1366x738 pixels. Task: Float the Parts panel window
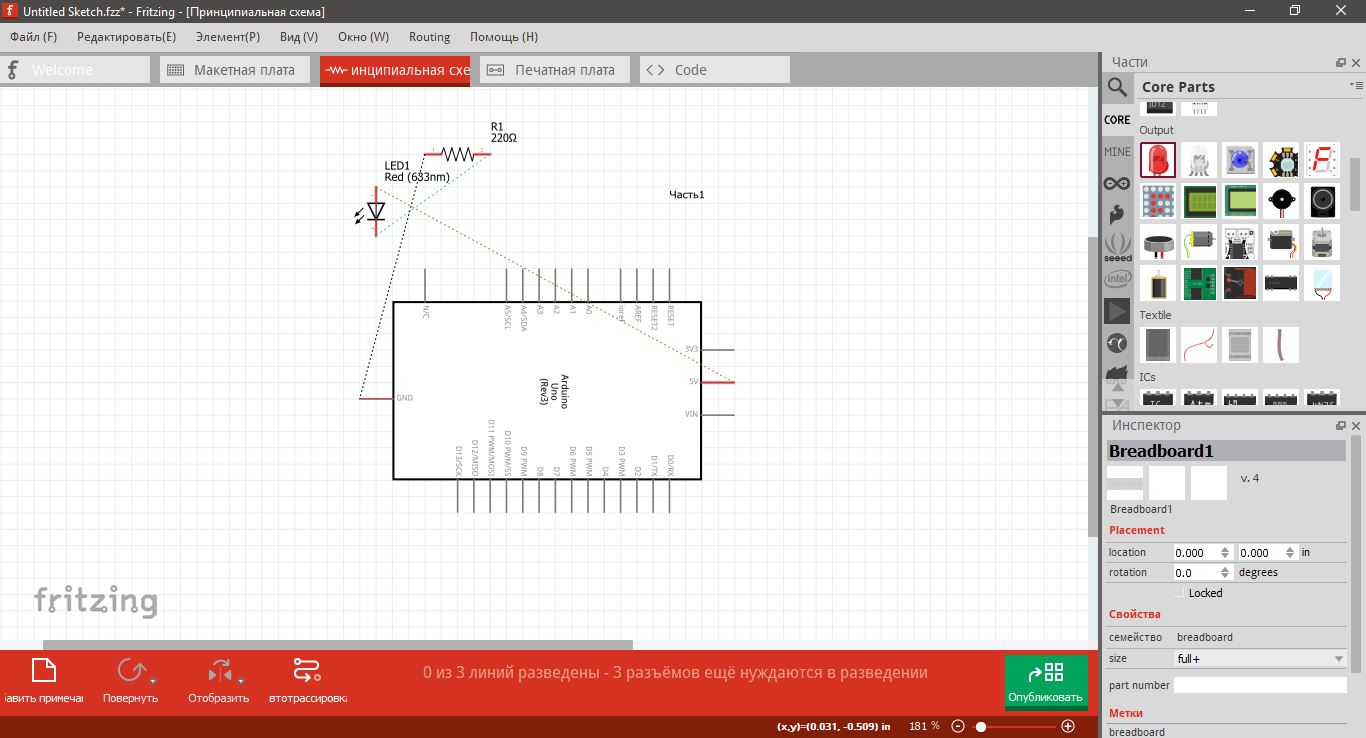pos(1341,62)
